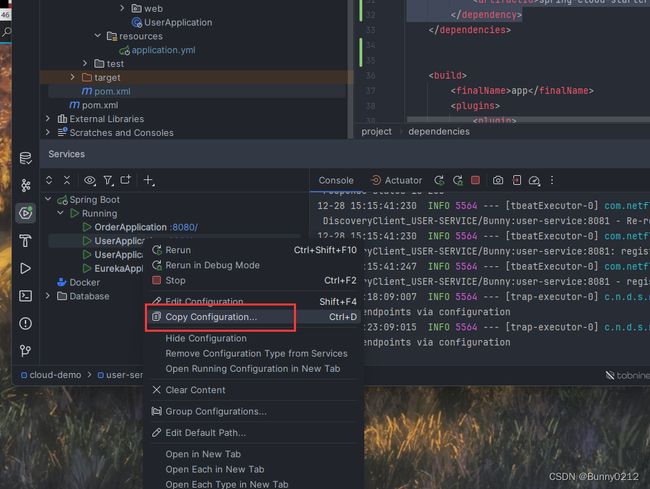The width and height of the screenshot is (650, 489).
Task: Click finalName line in editor
Action: pyautogui.click(x=522, y=90)
